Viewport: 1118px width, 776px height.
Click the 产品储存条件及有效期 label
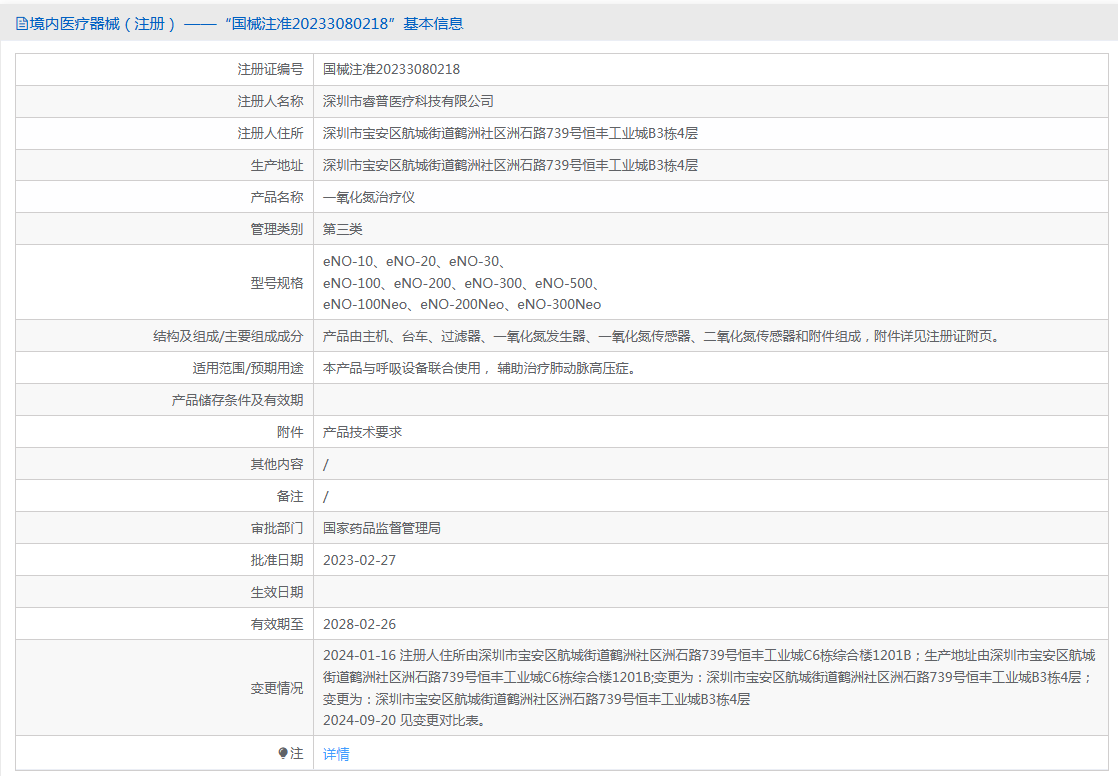tap(237, 400)
